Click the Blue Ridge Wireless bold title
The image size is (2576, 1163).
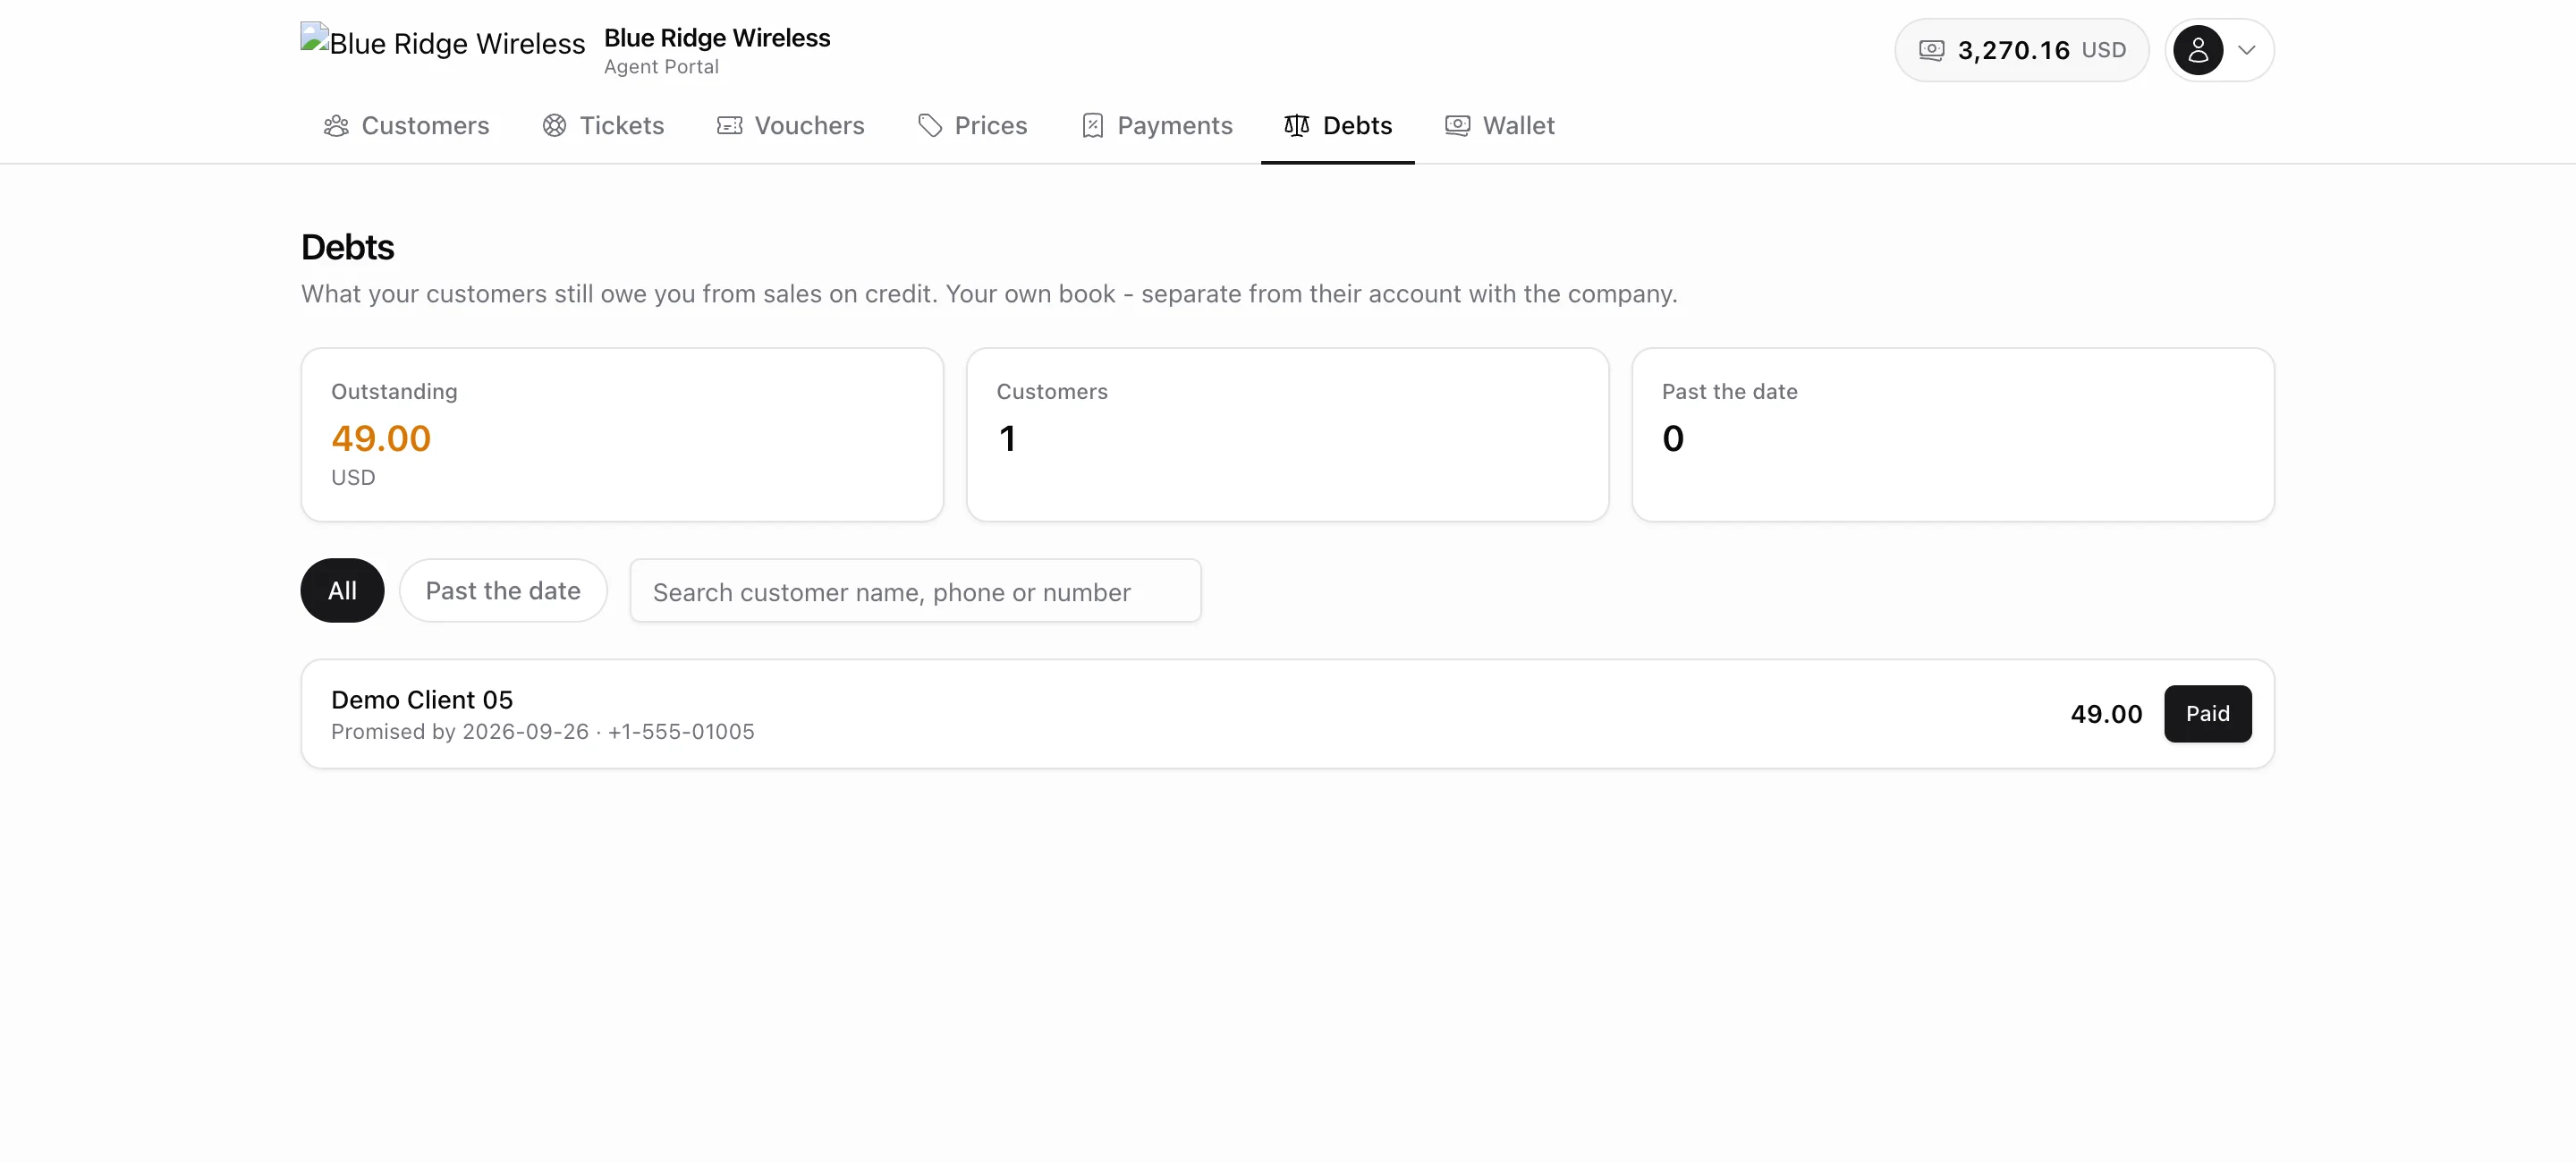pyautogui.click(x=717, y=37)
